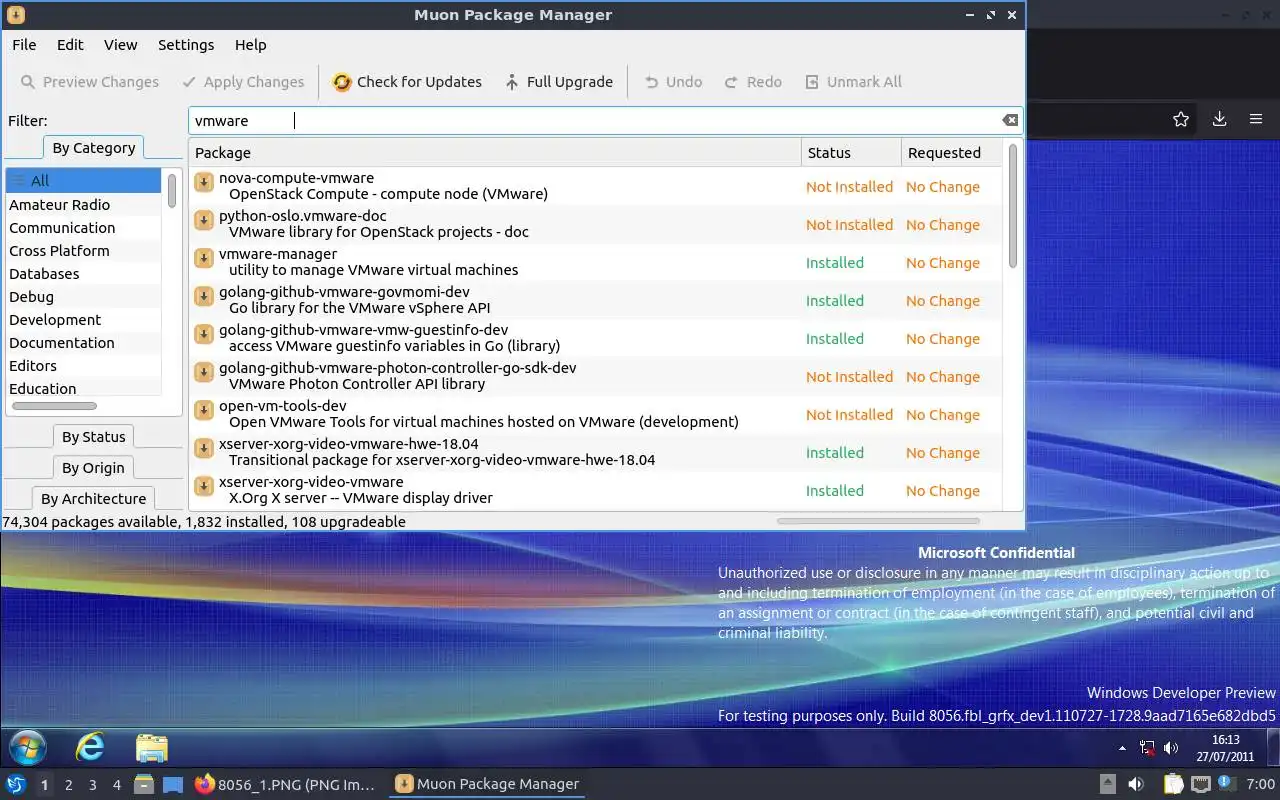Sort by the Status column header
The image size is (1280, 800).
851,153
